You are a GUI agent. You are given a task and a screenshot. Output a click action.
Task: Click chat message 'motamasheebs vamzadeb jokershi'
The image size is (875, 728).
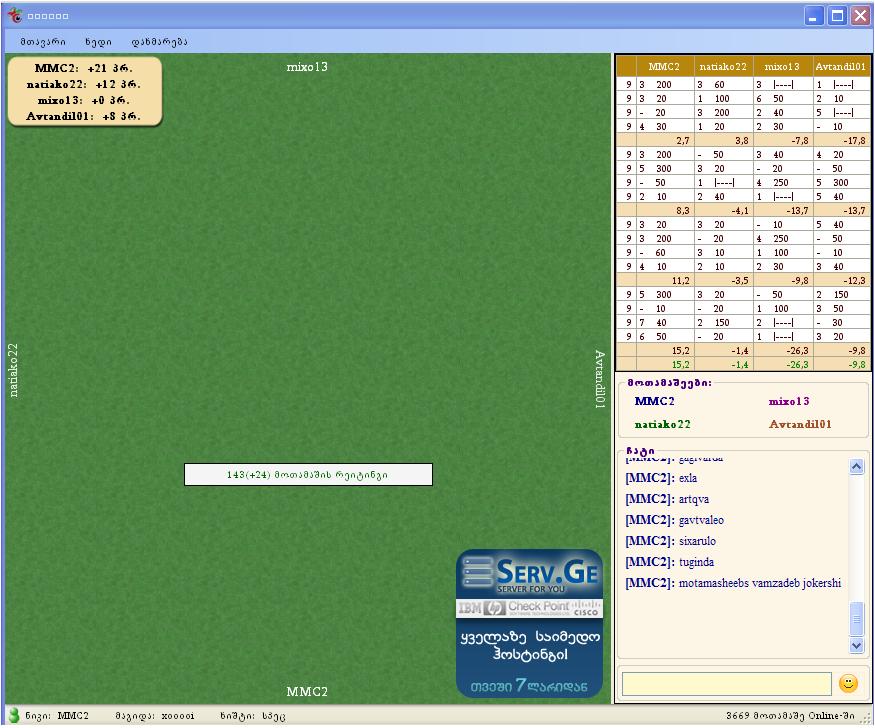point(759,583)
